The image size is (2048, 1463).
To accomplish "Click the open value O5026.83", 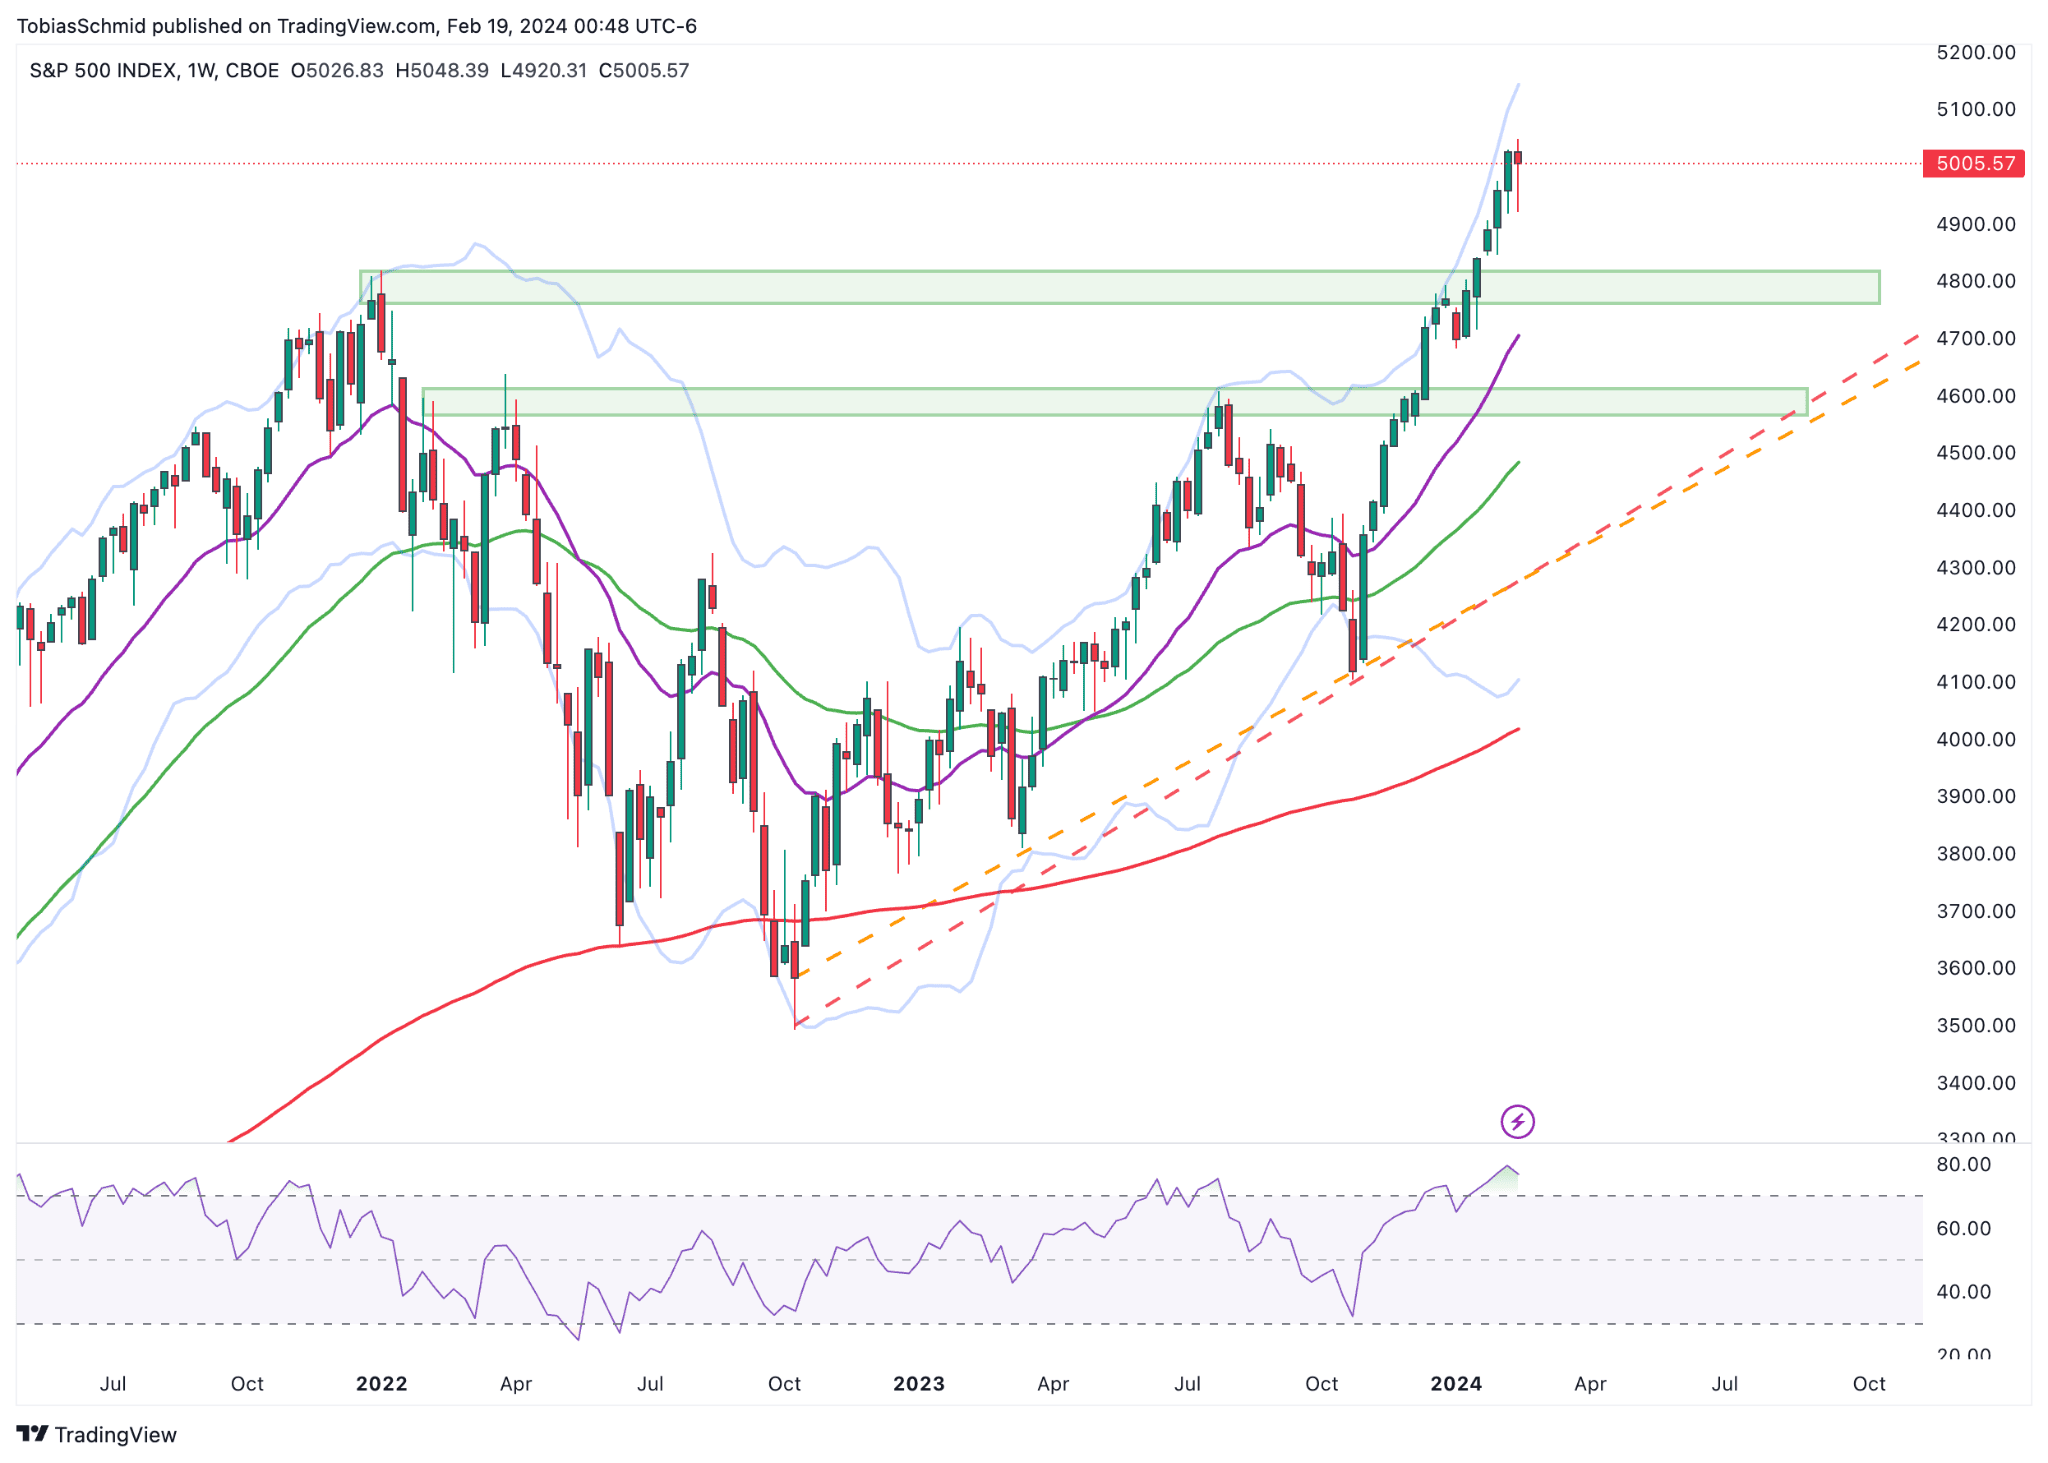I will tap(336, 70).
